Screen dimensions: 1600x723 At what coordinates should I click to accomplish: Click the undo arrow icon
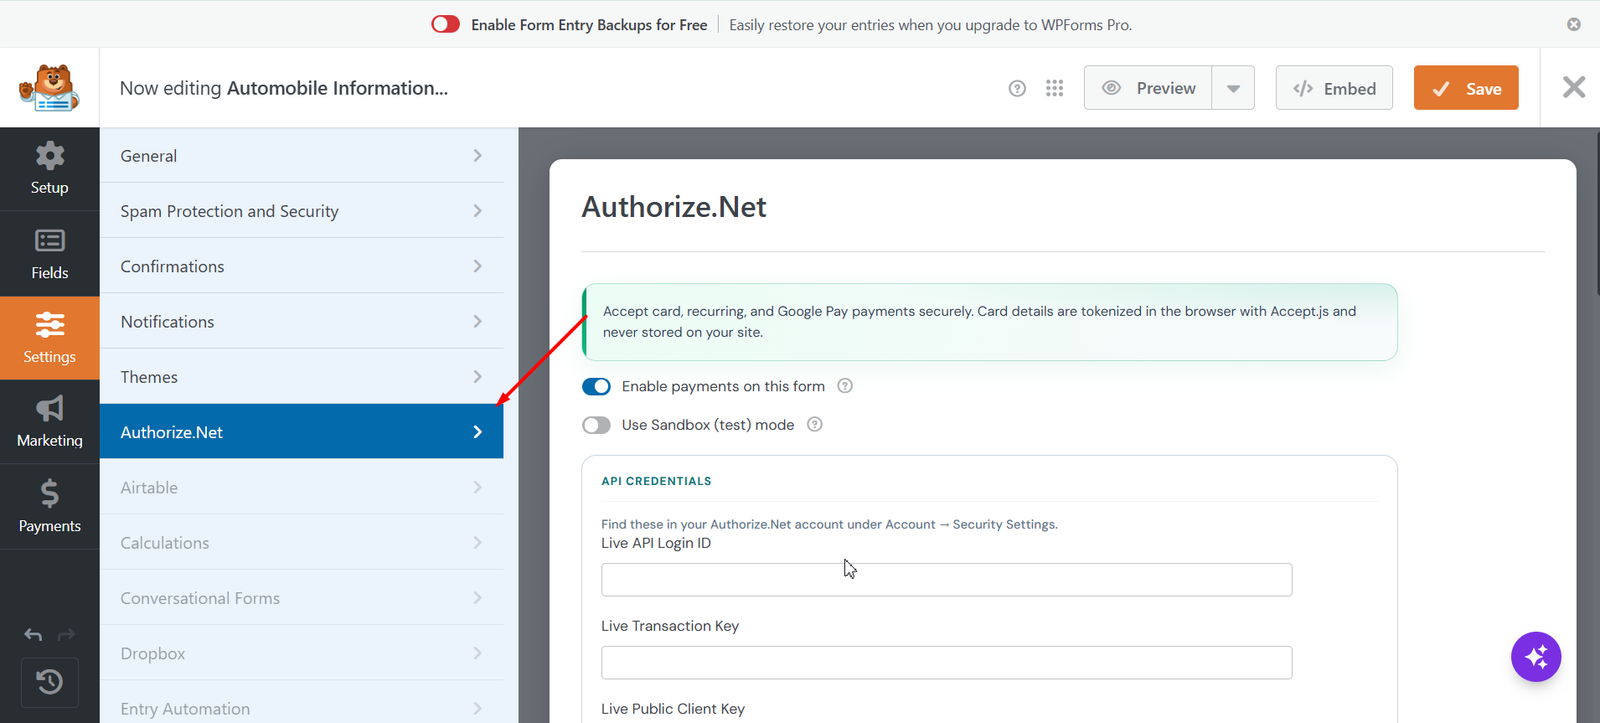pos(33,635)
